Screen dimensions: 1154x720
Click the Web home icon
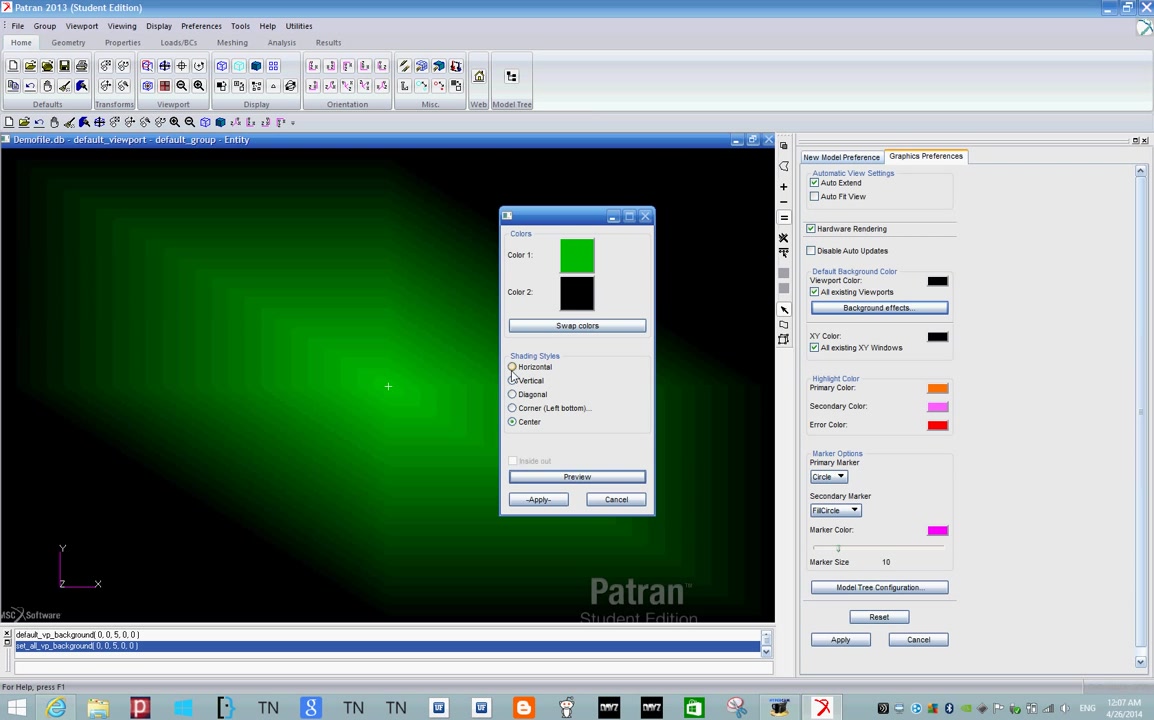(479, 77)
